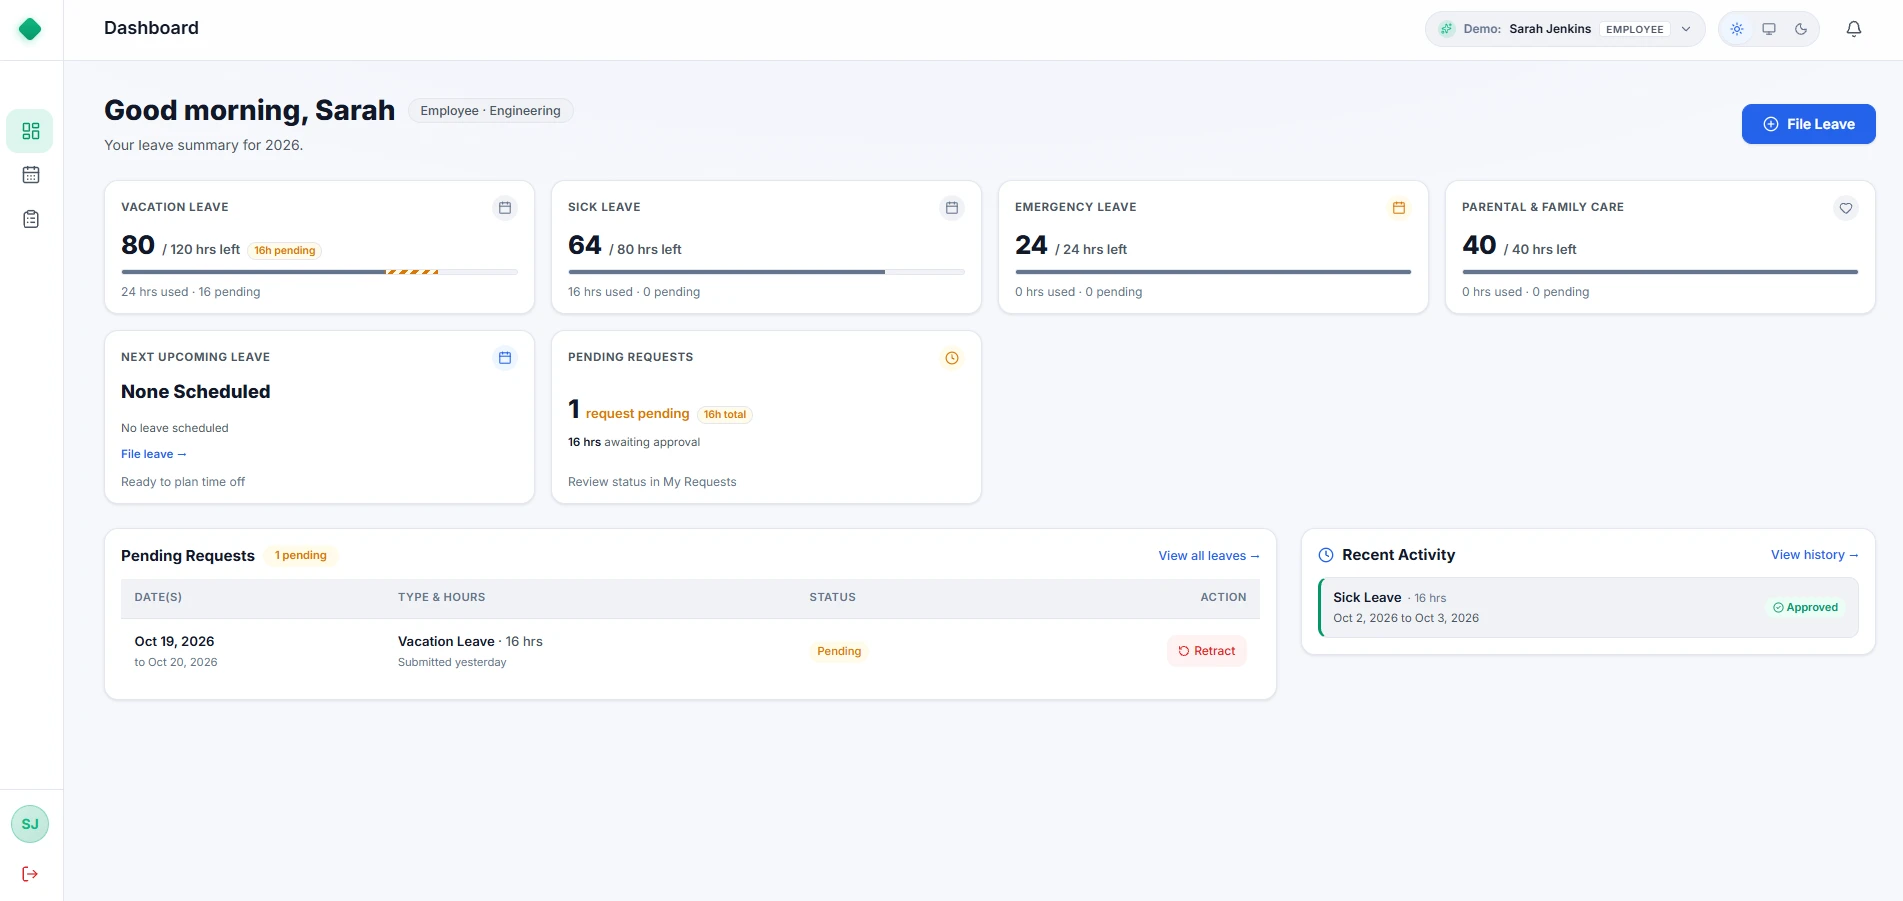Click the Parental & Family Care heart icon
This screenshot has width=1903, height=901.
1846,208
